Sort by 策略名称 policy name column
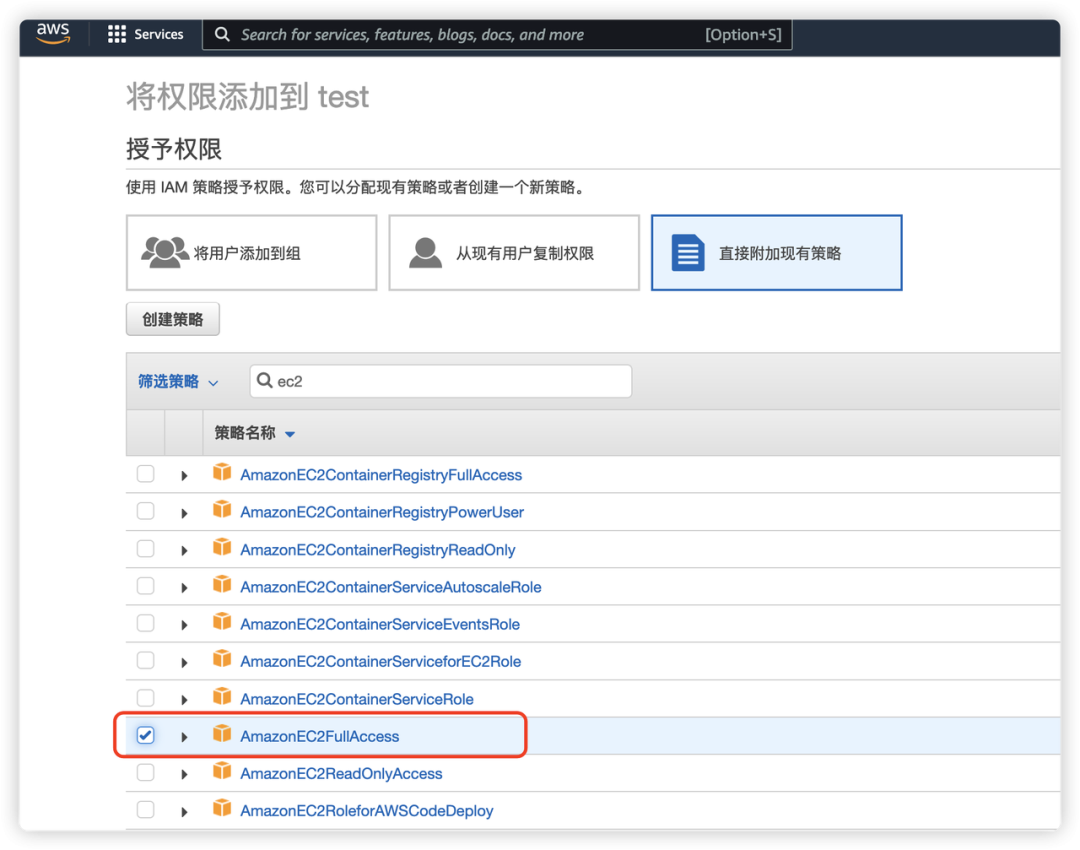The width and height of the screenshot is (1080, 850). point(254,433)
